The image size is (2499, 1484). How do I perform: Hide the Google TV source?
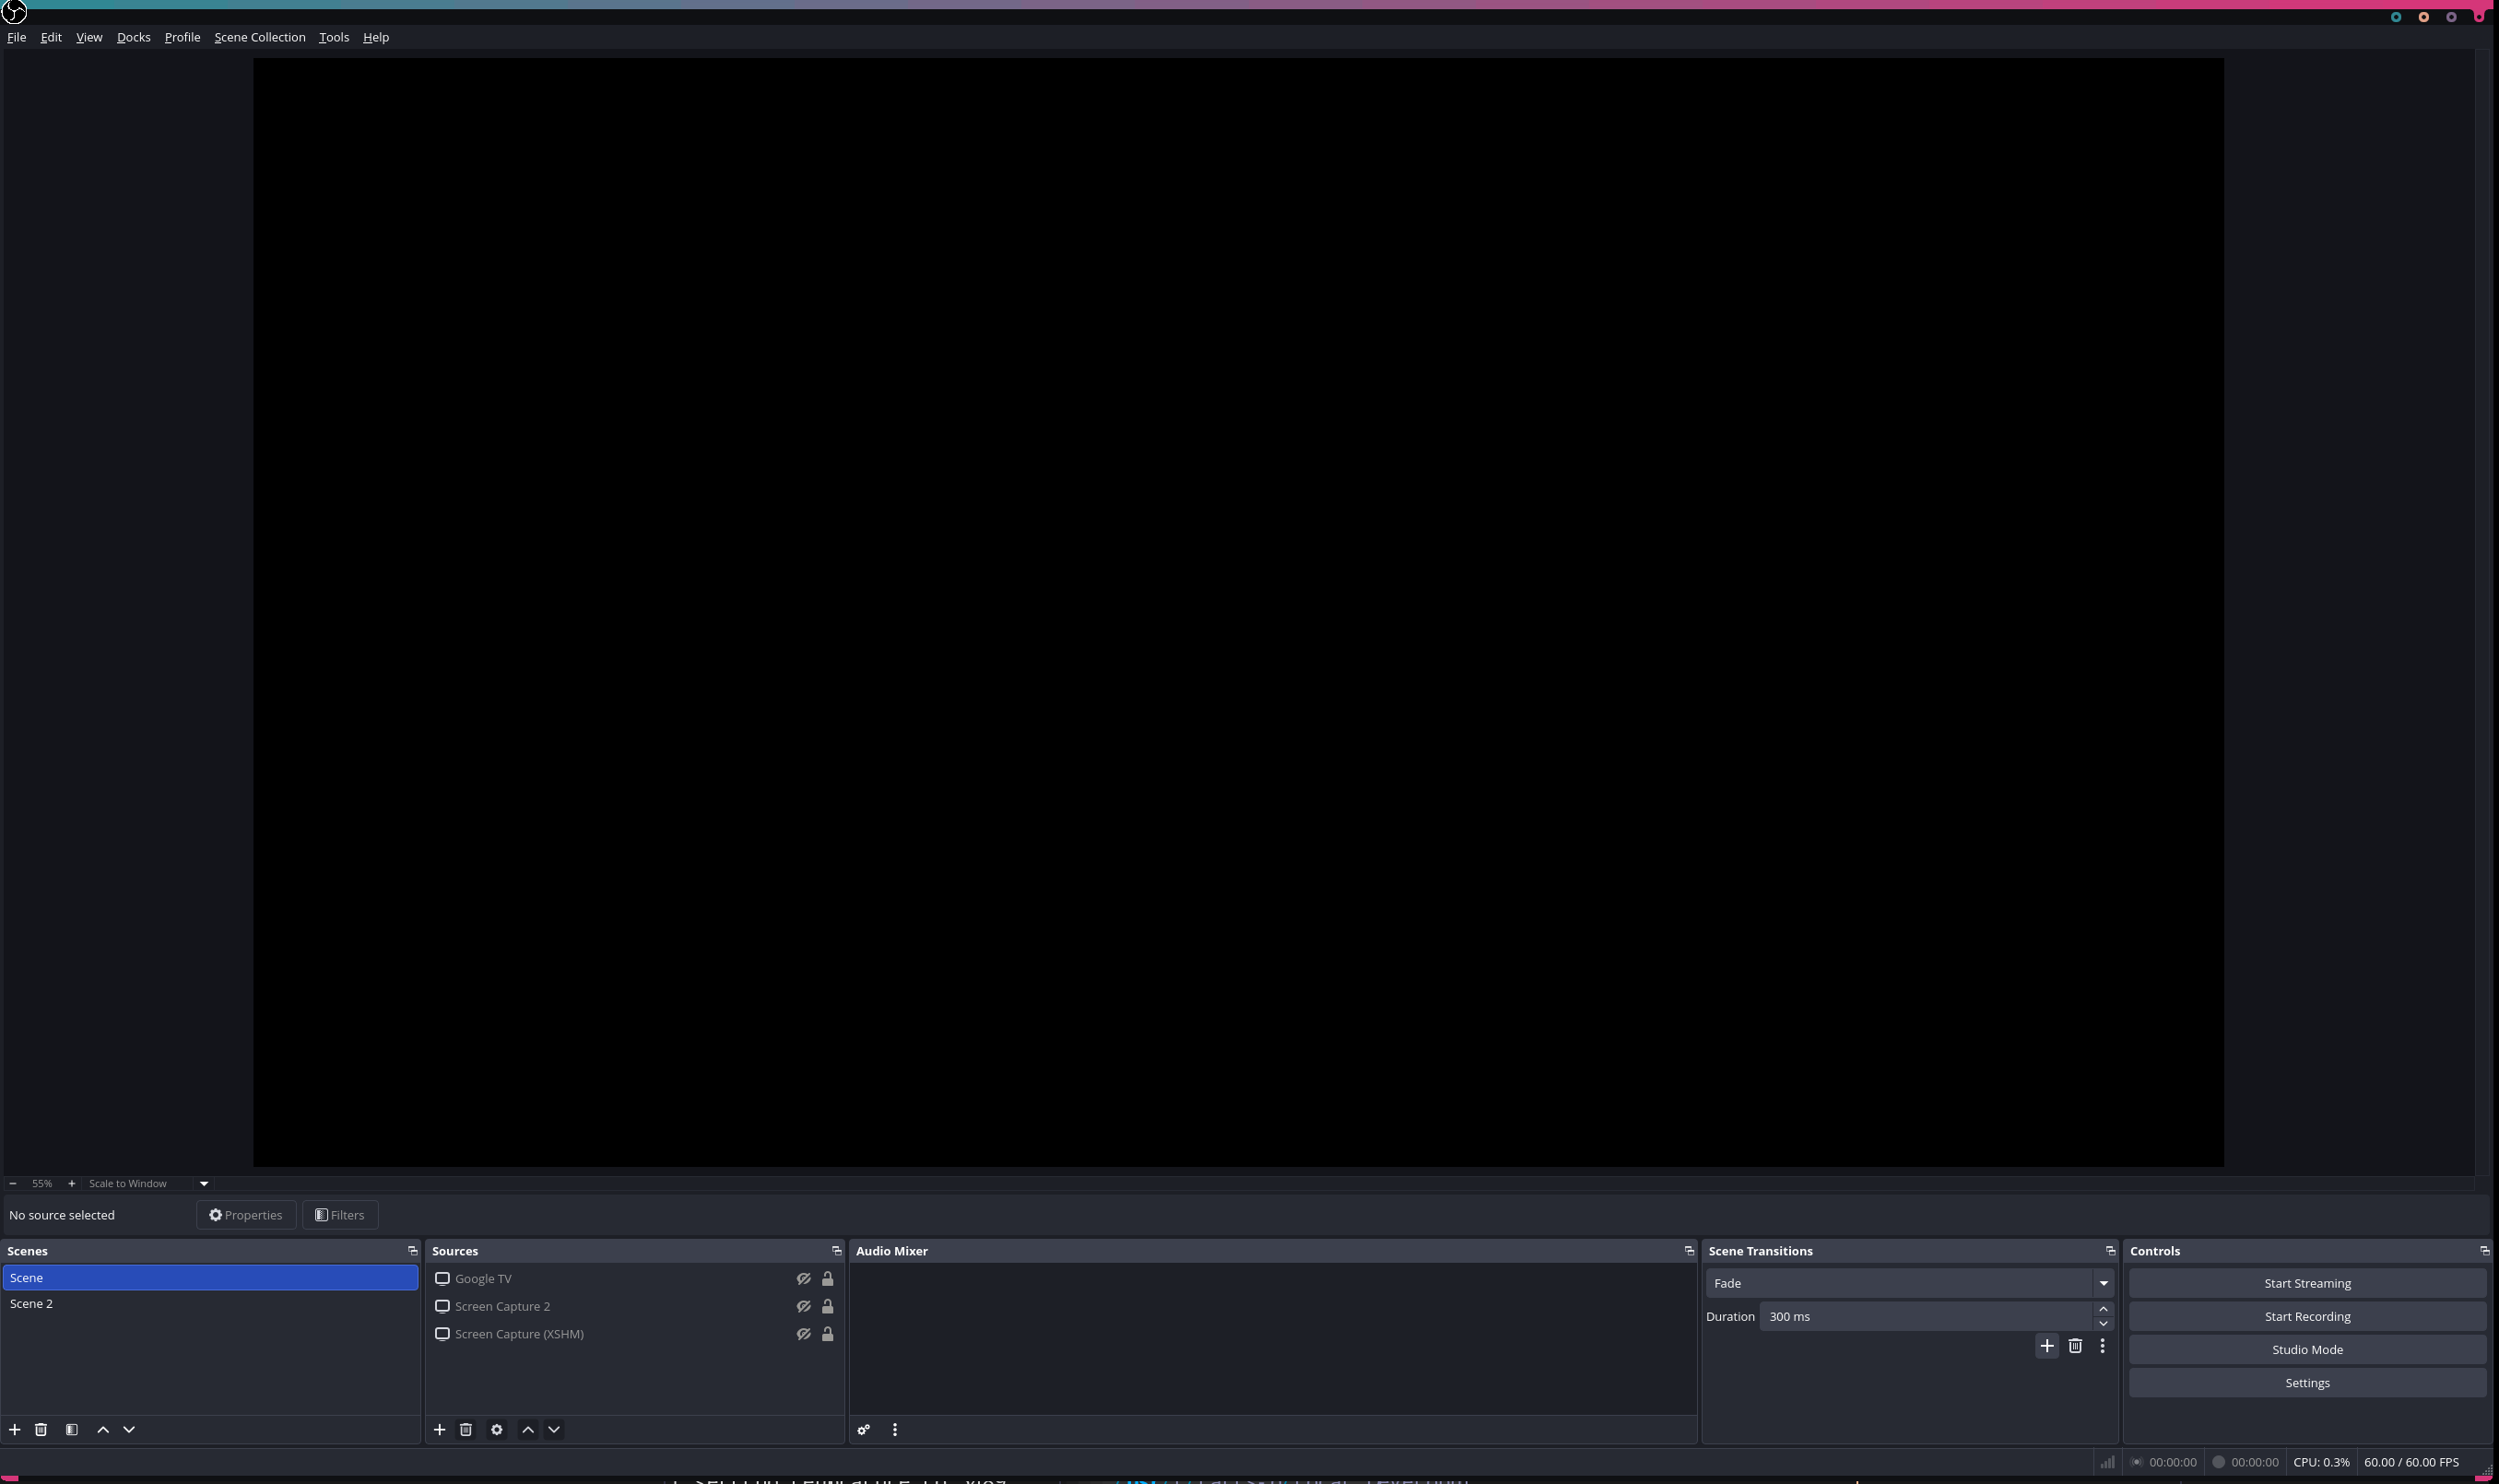803,1278
